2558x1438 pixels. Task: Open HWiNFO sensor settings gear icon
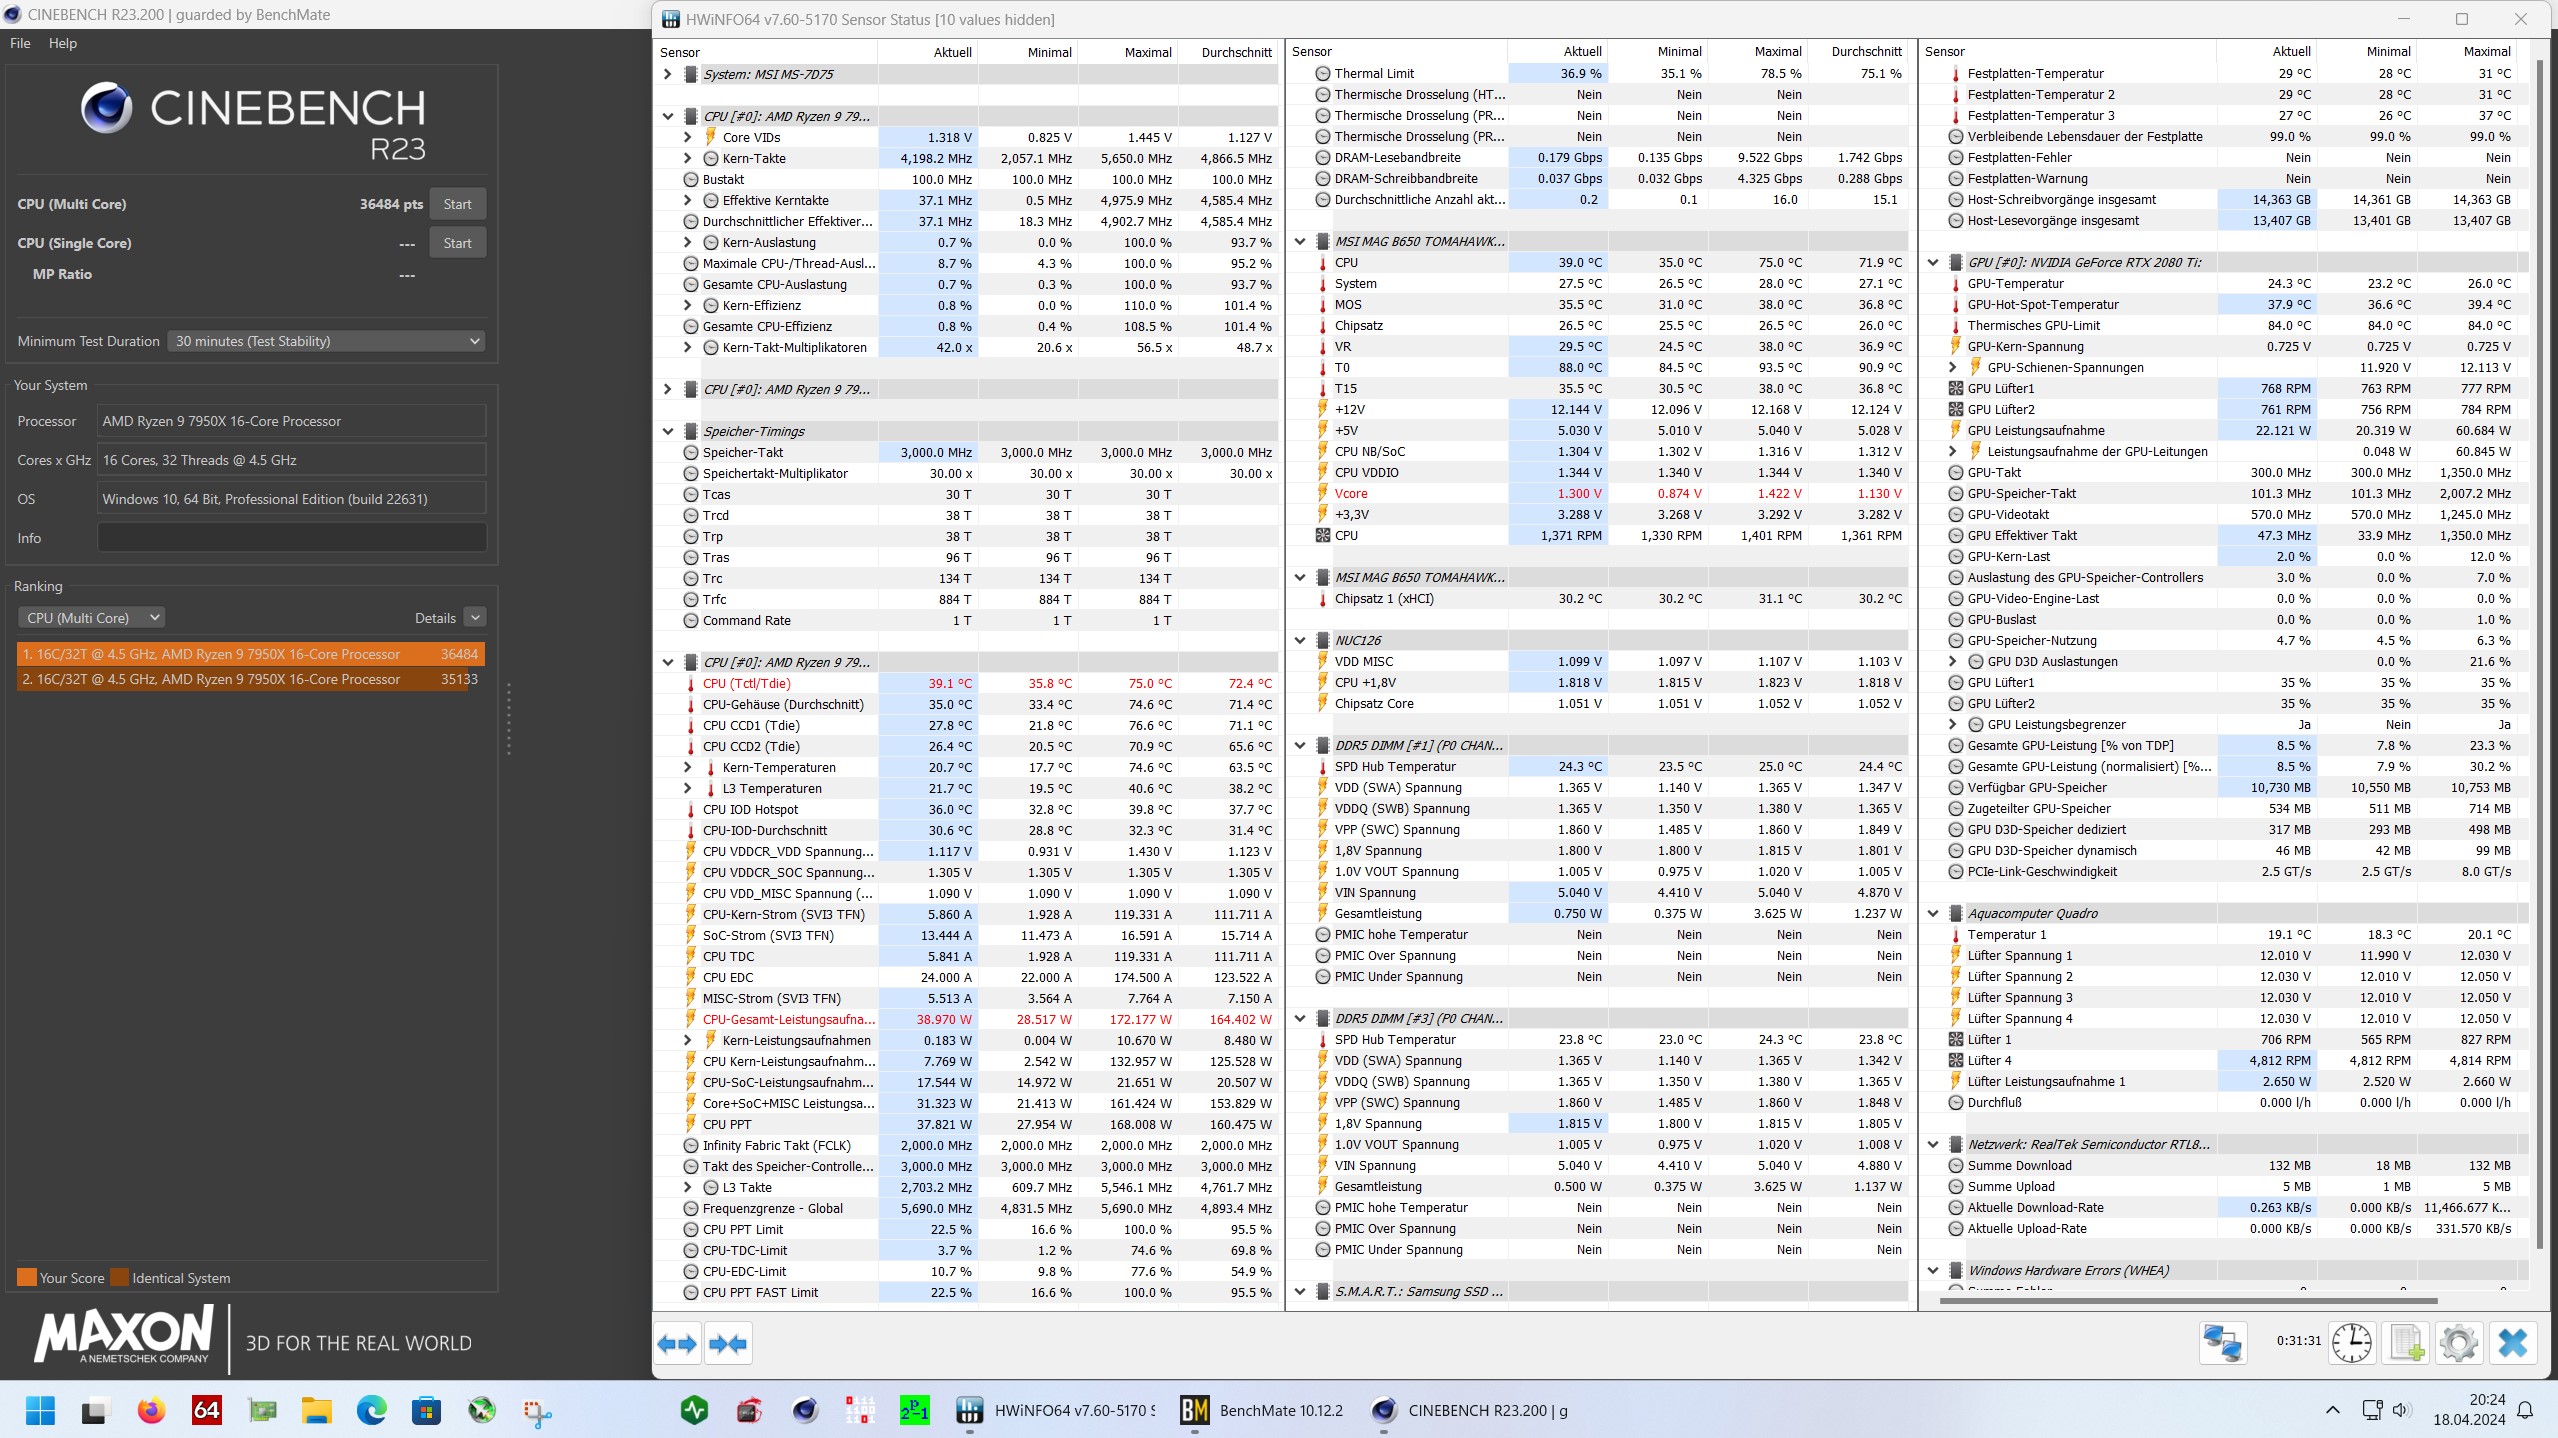[2458, 1342]
